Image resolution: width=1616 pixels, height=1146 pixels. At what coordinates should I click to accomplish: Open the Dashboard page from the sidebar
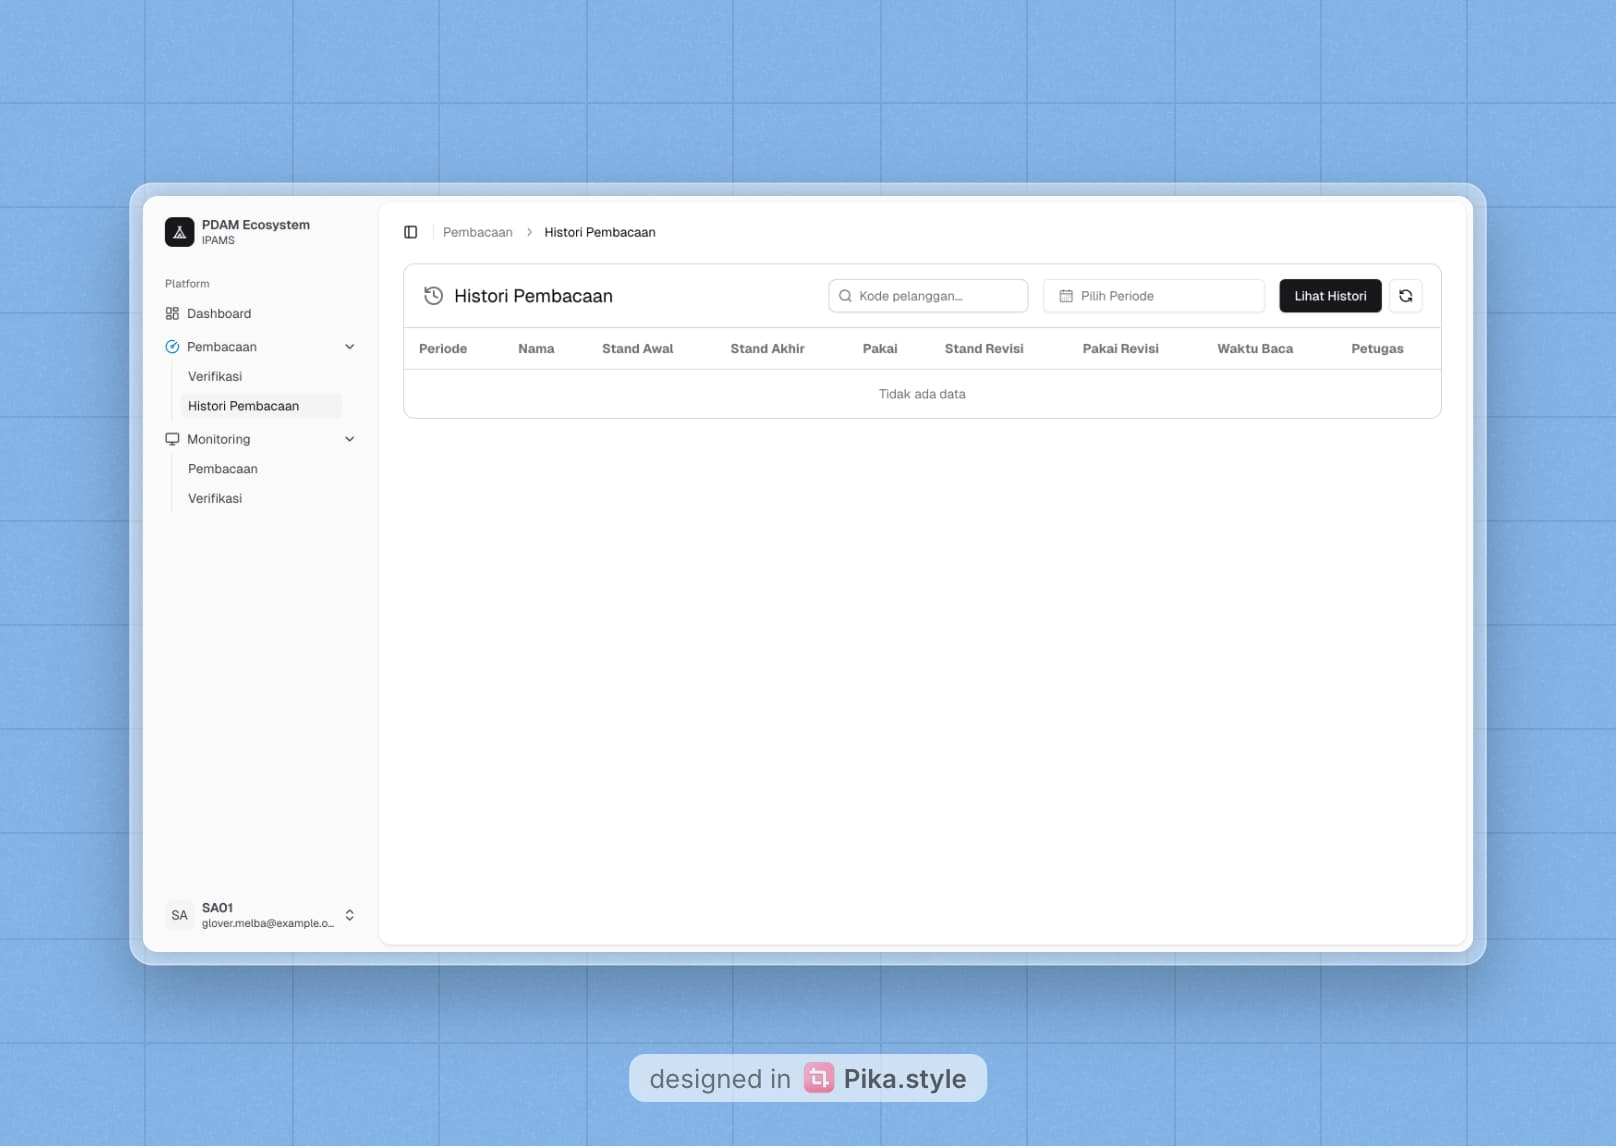pyautogui.click(x=218, y=313)
